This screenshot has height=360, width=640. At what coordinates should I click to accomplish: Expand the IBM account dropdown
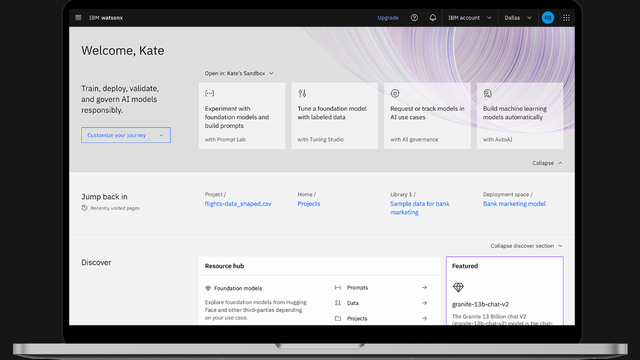(x=470, y=18)
